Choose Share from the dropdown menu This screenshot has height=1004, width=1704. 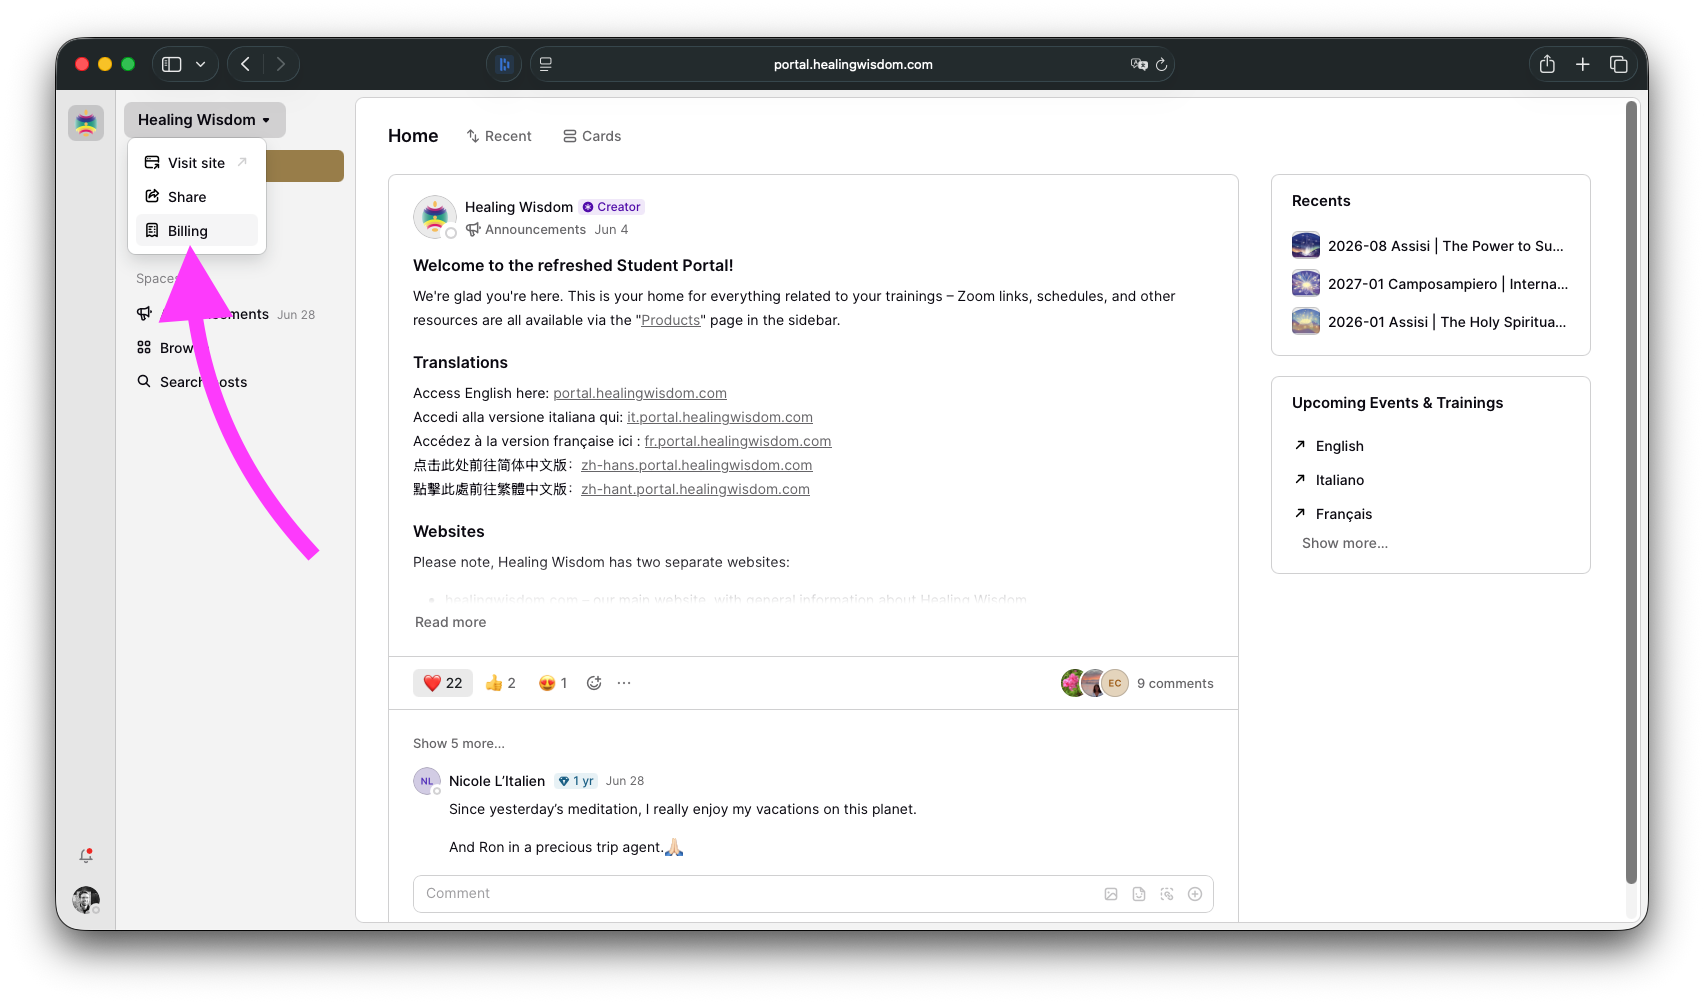click(x=197, y=197)
